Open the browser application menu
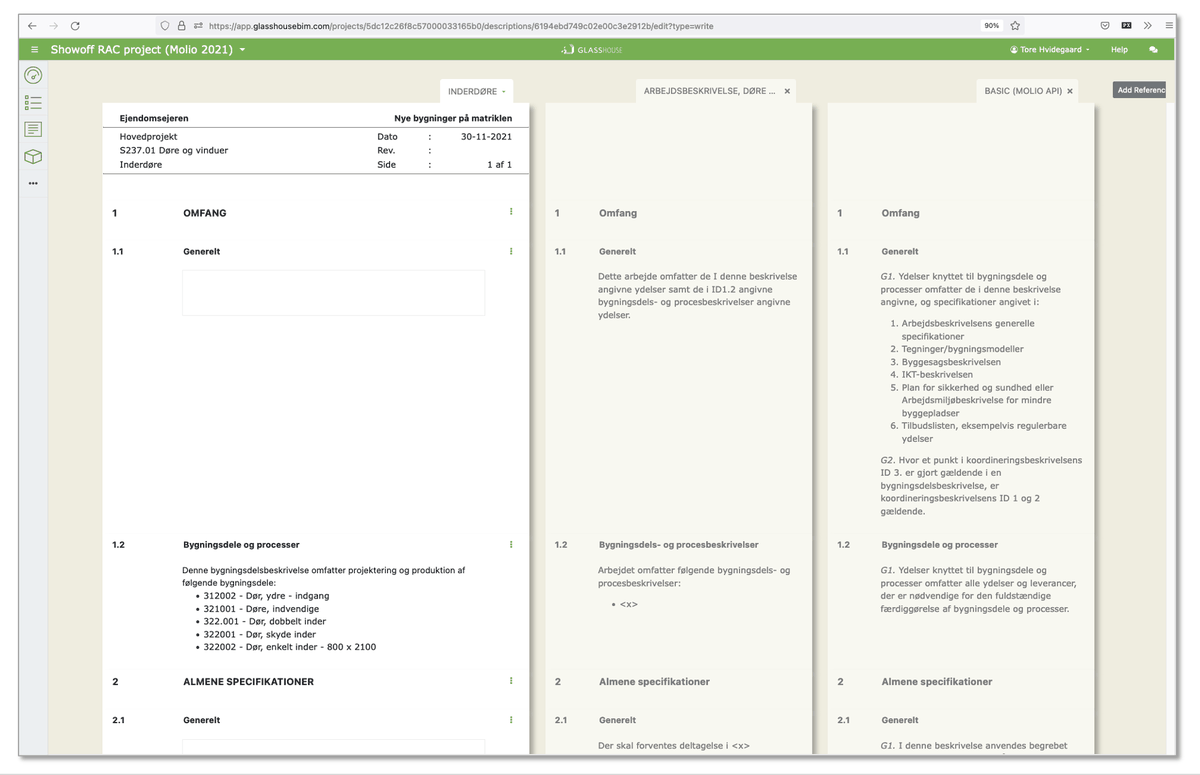The width and height of the screenshot is (1200, 775). pos(1169,25)
